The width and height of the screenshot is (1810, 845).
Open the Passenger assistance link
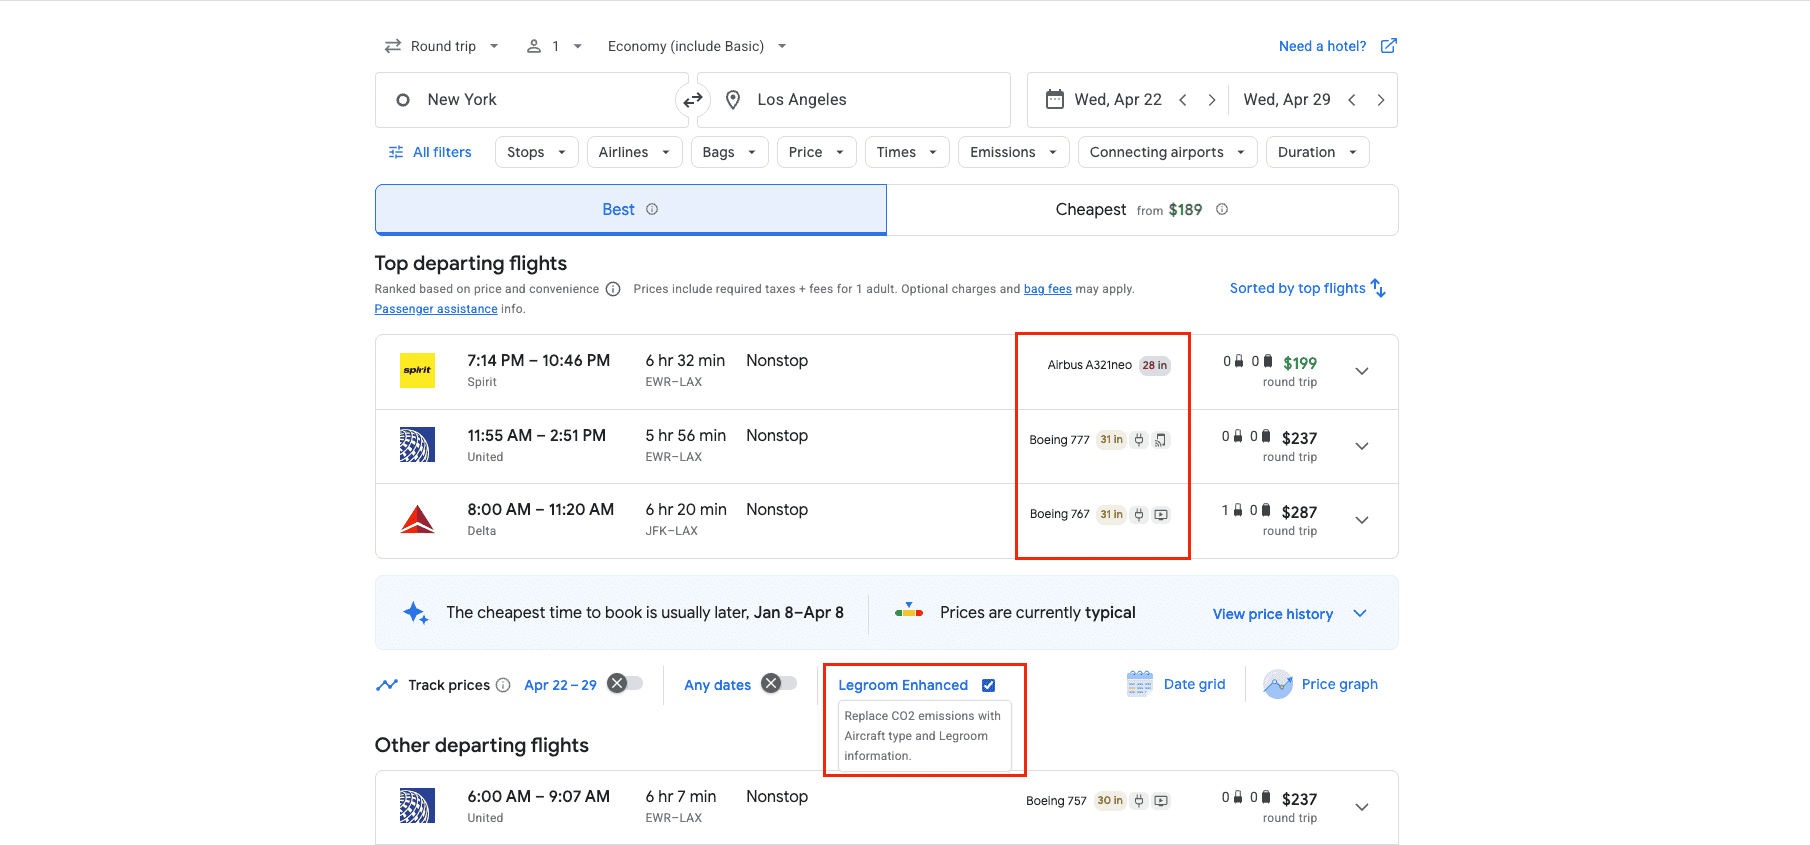tap(436, 309)
